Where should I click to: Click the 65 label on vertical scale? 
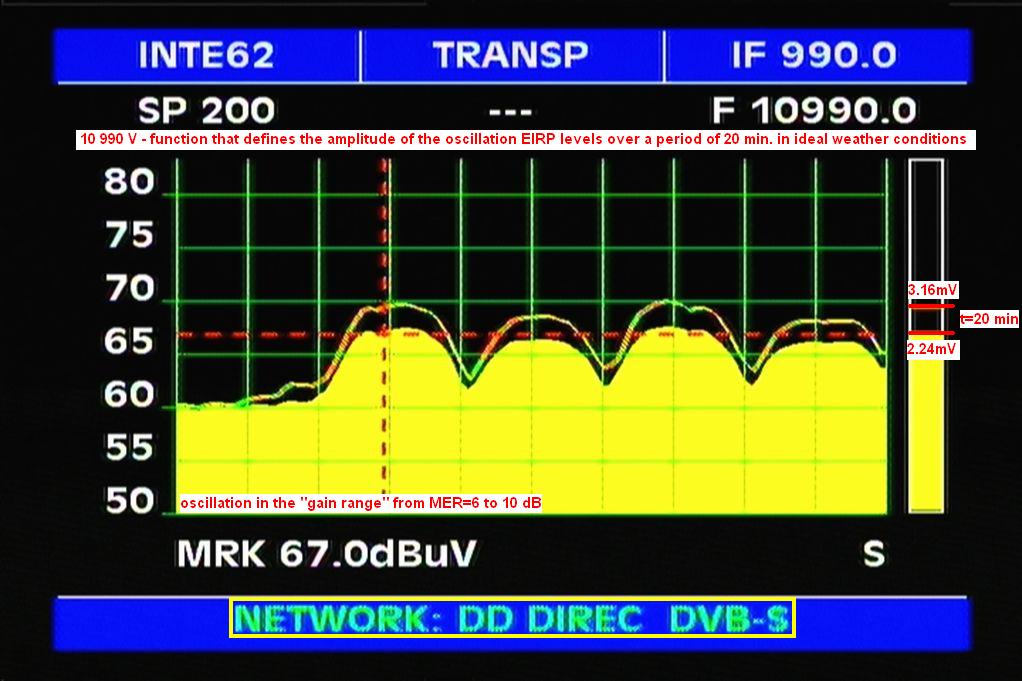tap(129, 342)
